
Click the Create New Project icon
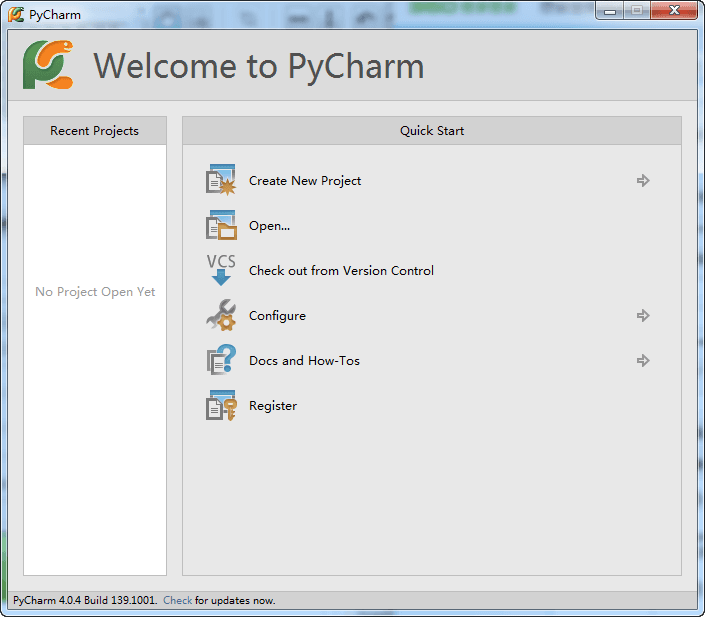221,180
